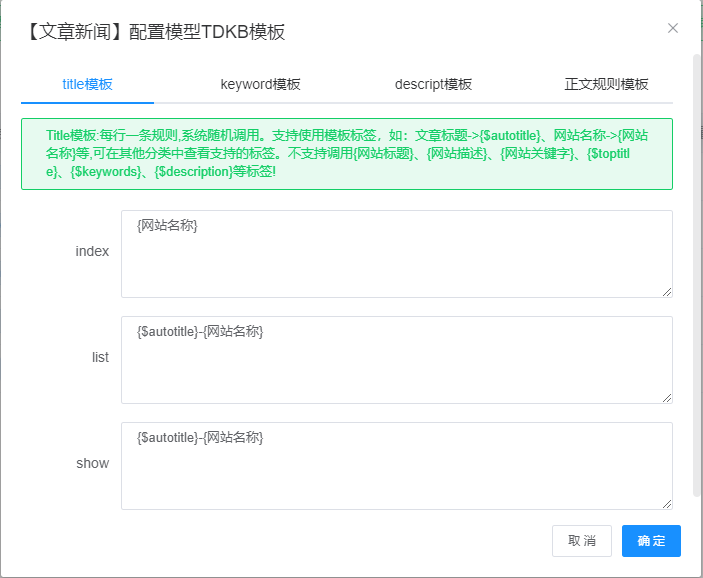Open the keyword模板 tab
Image resolution: width=703 pixels, height=578 pixels.
260,84
